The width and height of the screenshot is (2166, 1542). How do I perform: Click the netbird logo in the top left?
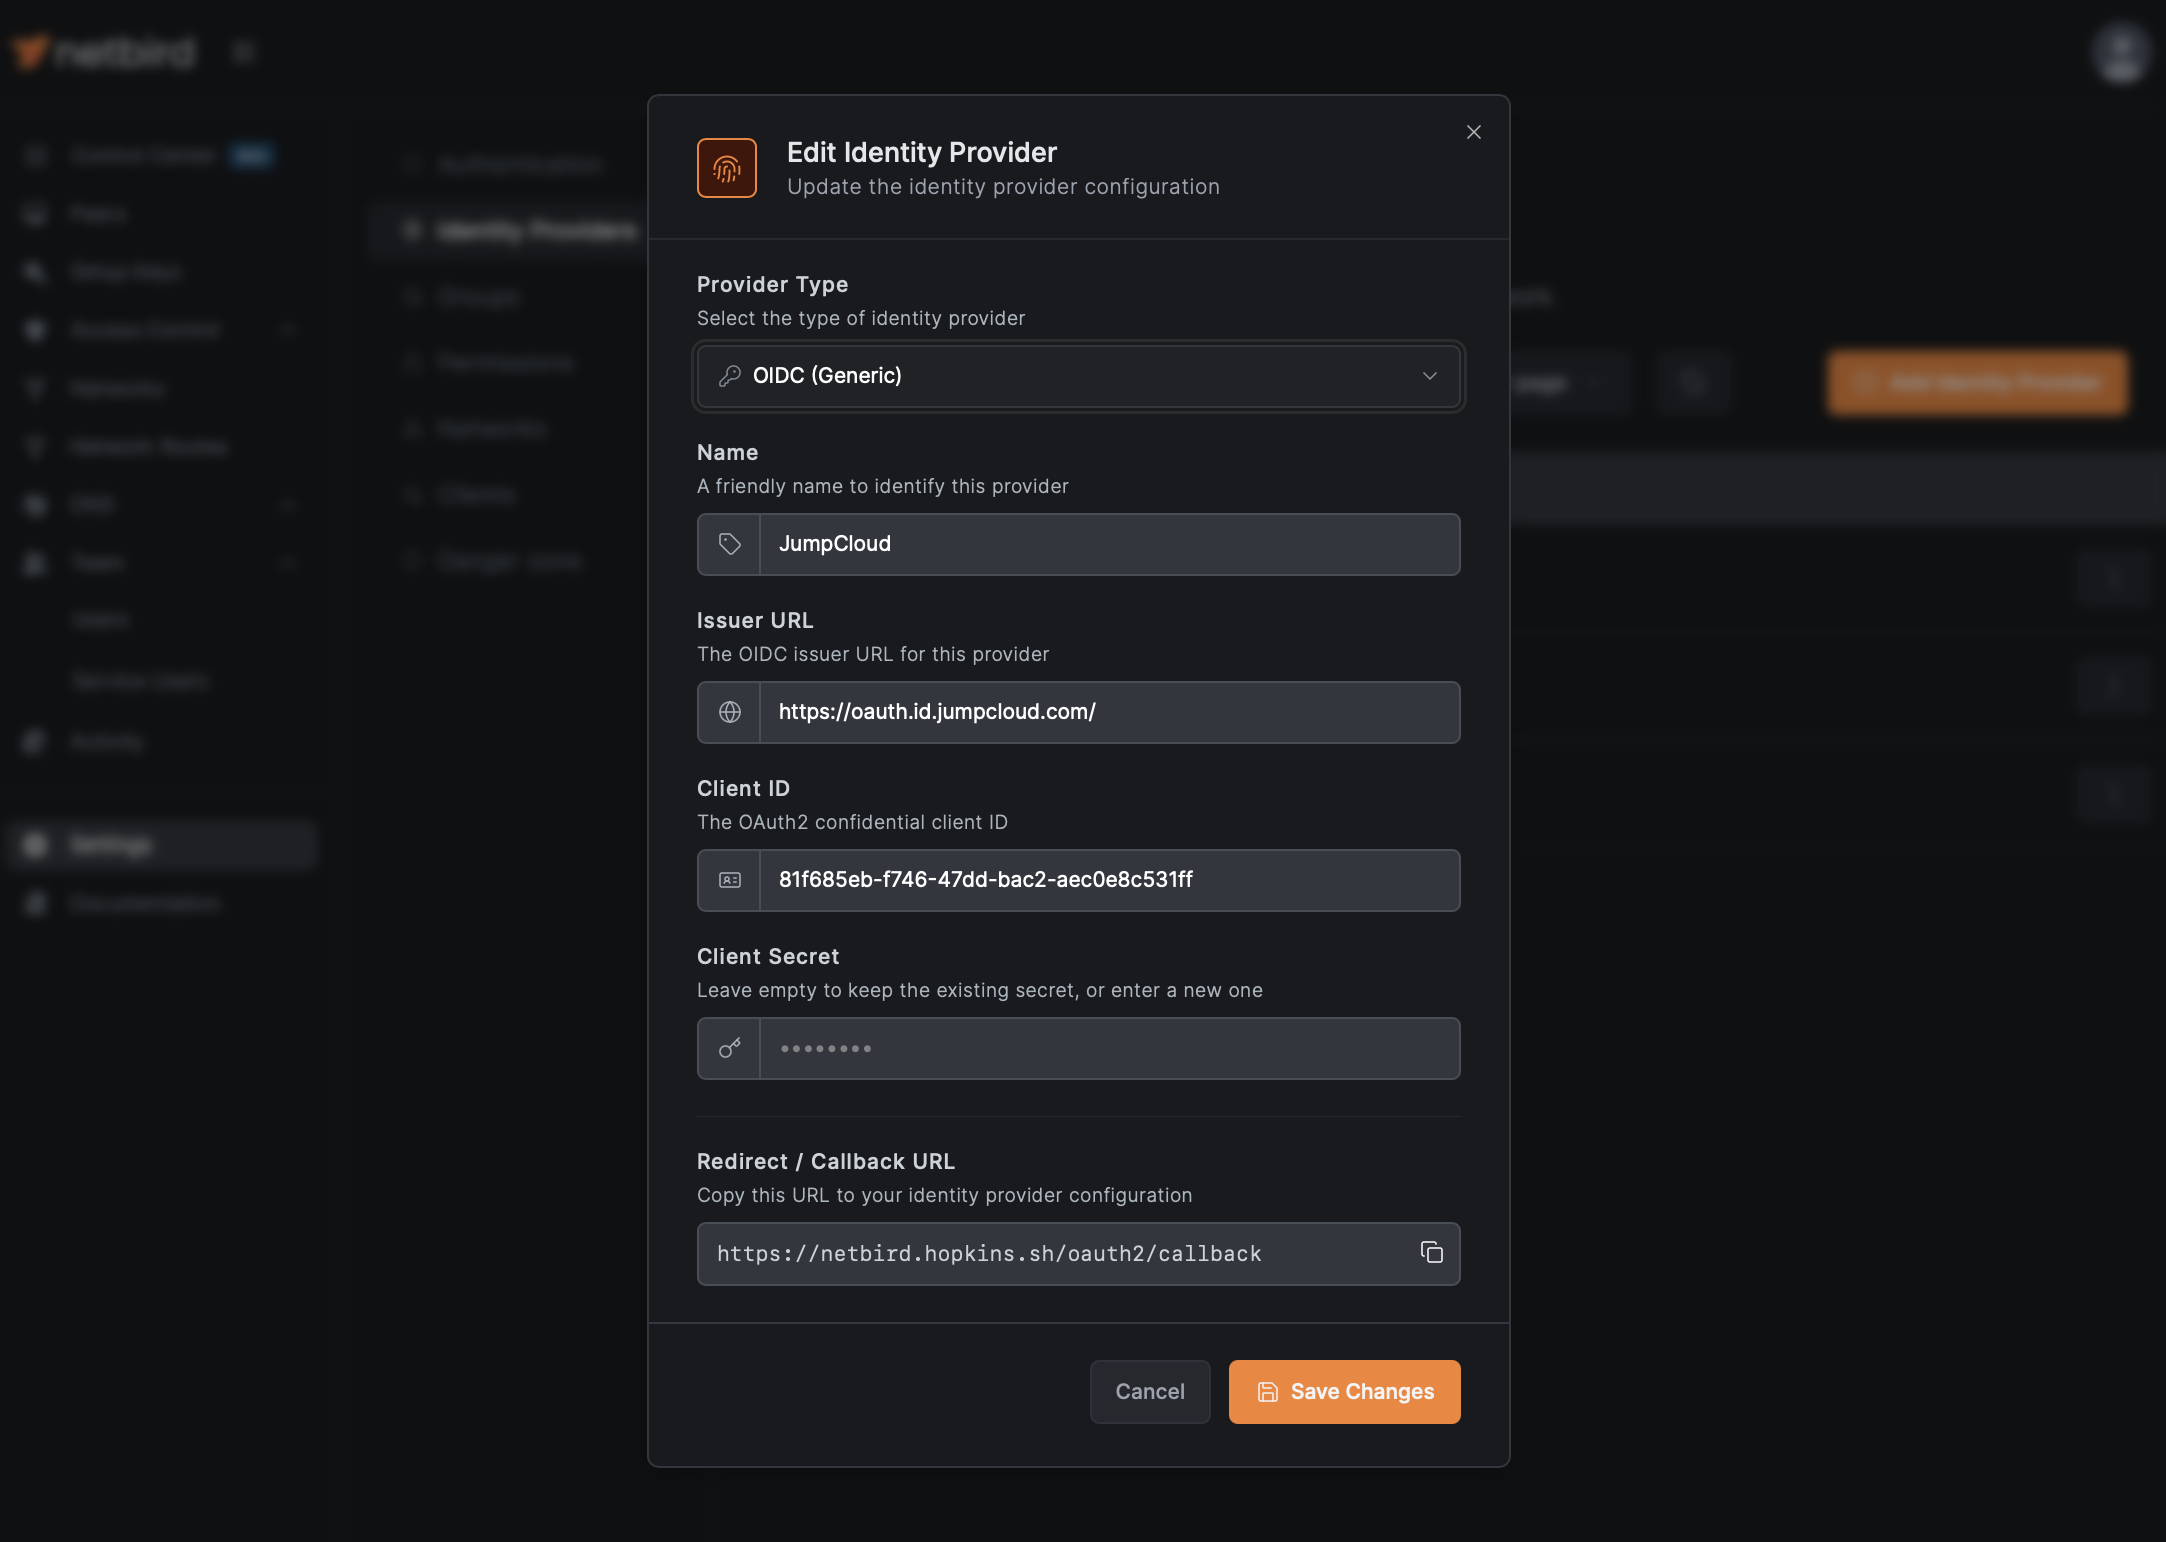pos(103,51)
